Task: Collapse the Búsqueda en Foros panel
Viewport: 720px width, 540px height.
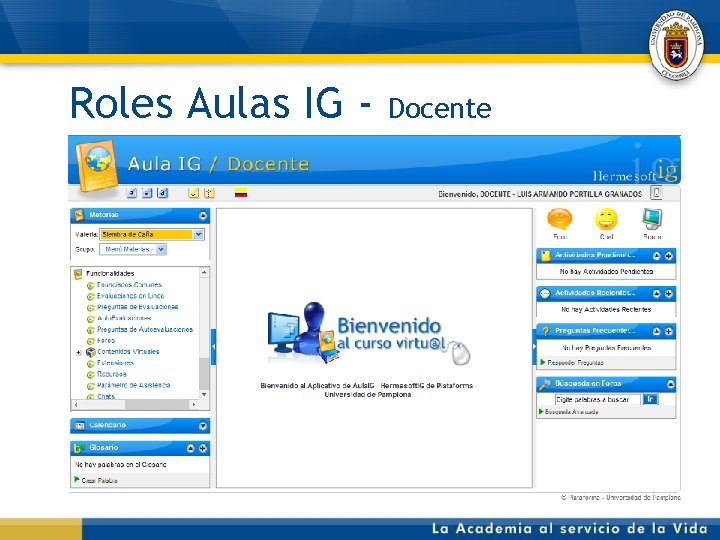Action: (670, 384)
